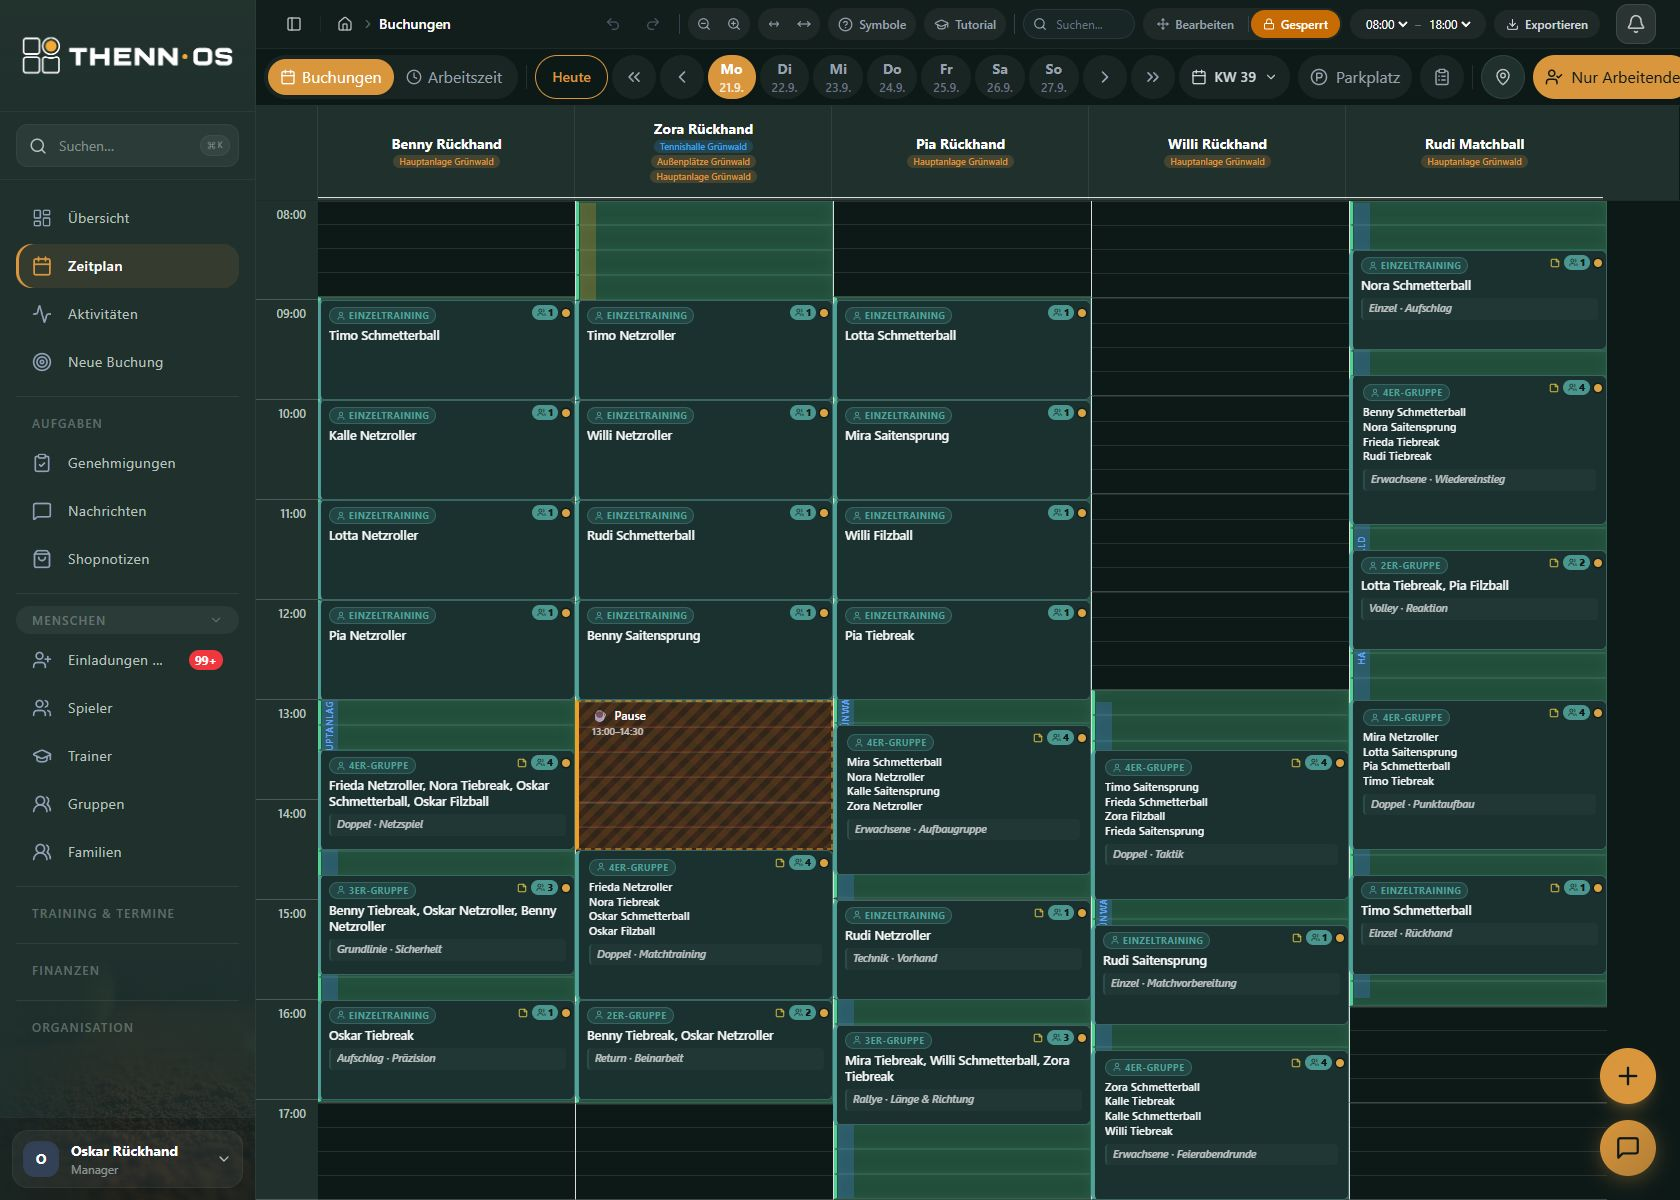This screenshot has width=1680, height=1200.
Task: Go to home breadcrumb icon
Action: 345,24
